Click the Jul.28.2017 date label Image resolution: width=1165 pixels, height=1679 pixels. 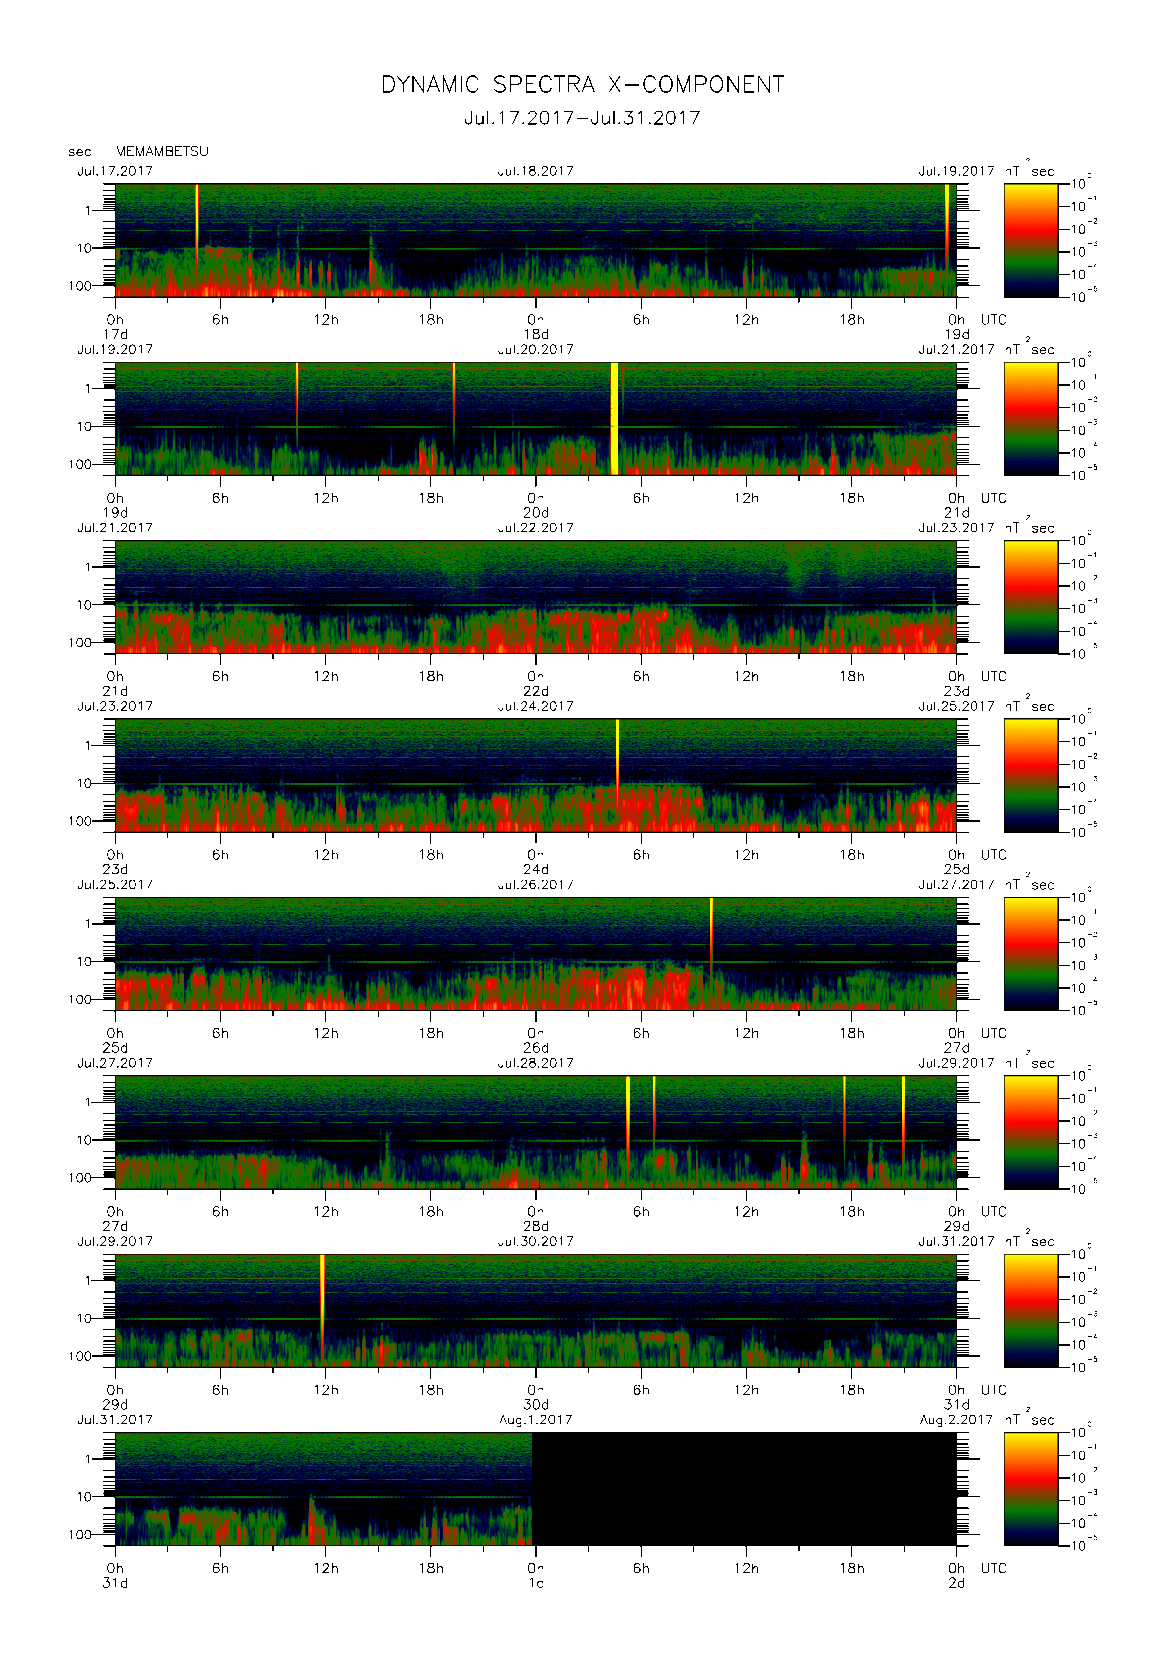pyautogui.click(x=536, y=1063)
